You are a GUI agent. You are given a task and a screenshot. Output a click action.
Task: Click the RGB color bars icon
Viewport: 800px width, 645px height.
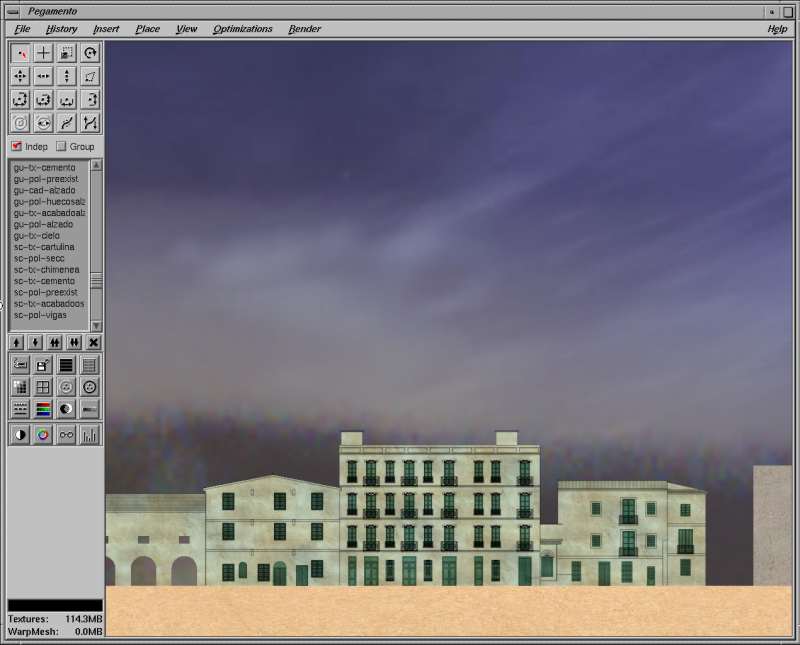pyautogui.click(x=43, y=409)
